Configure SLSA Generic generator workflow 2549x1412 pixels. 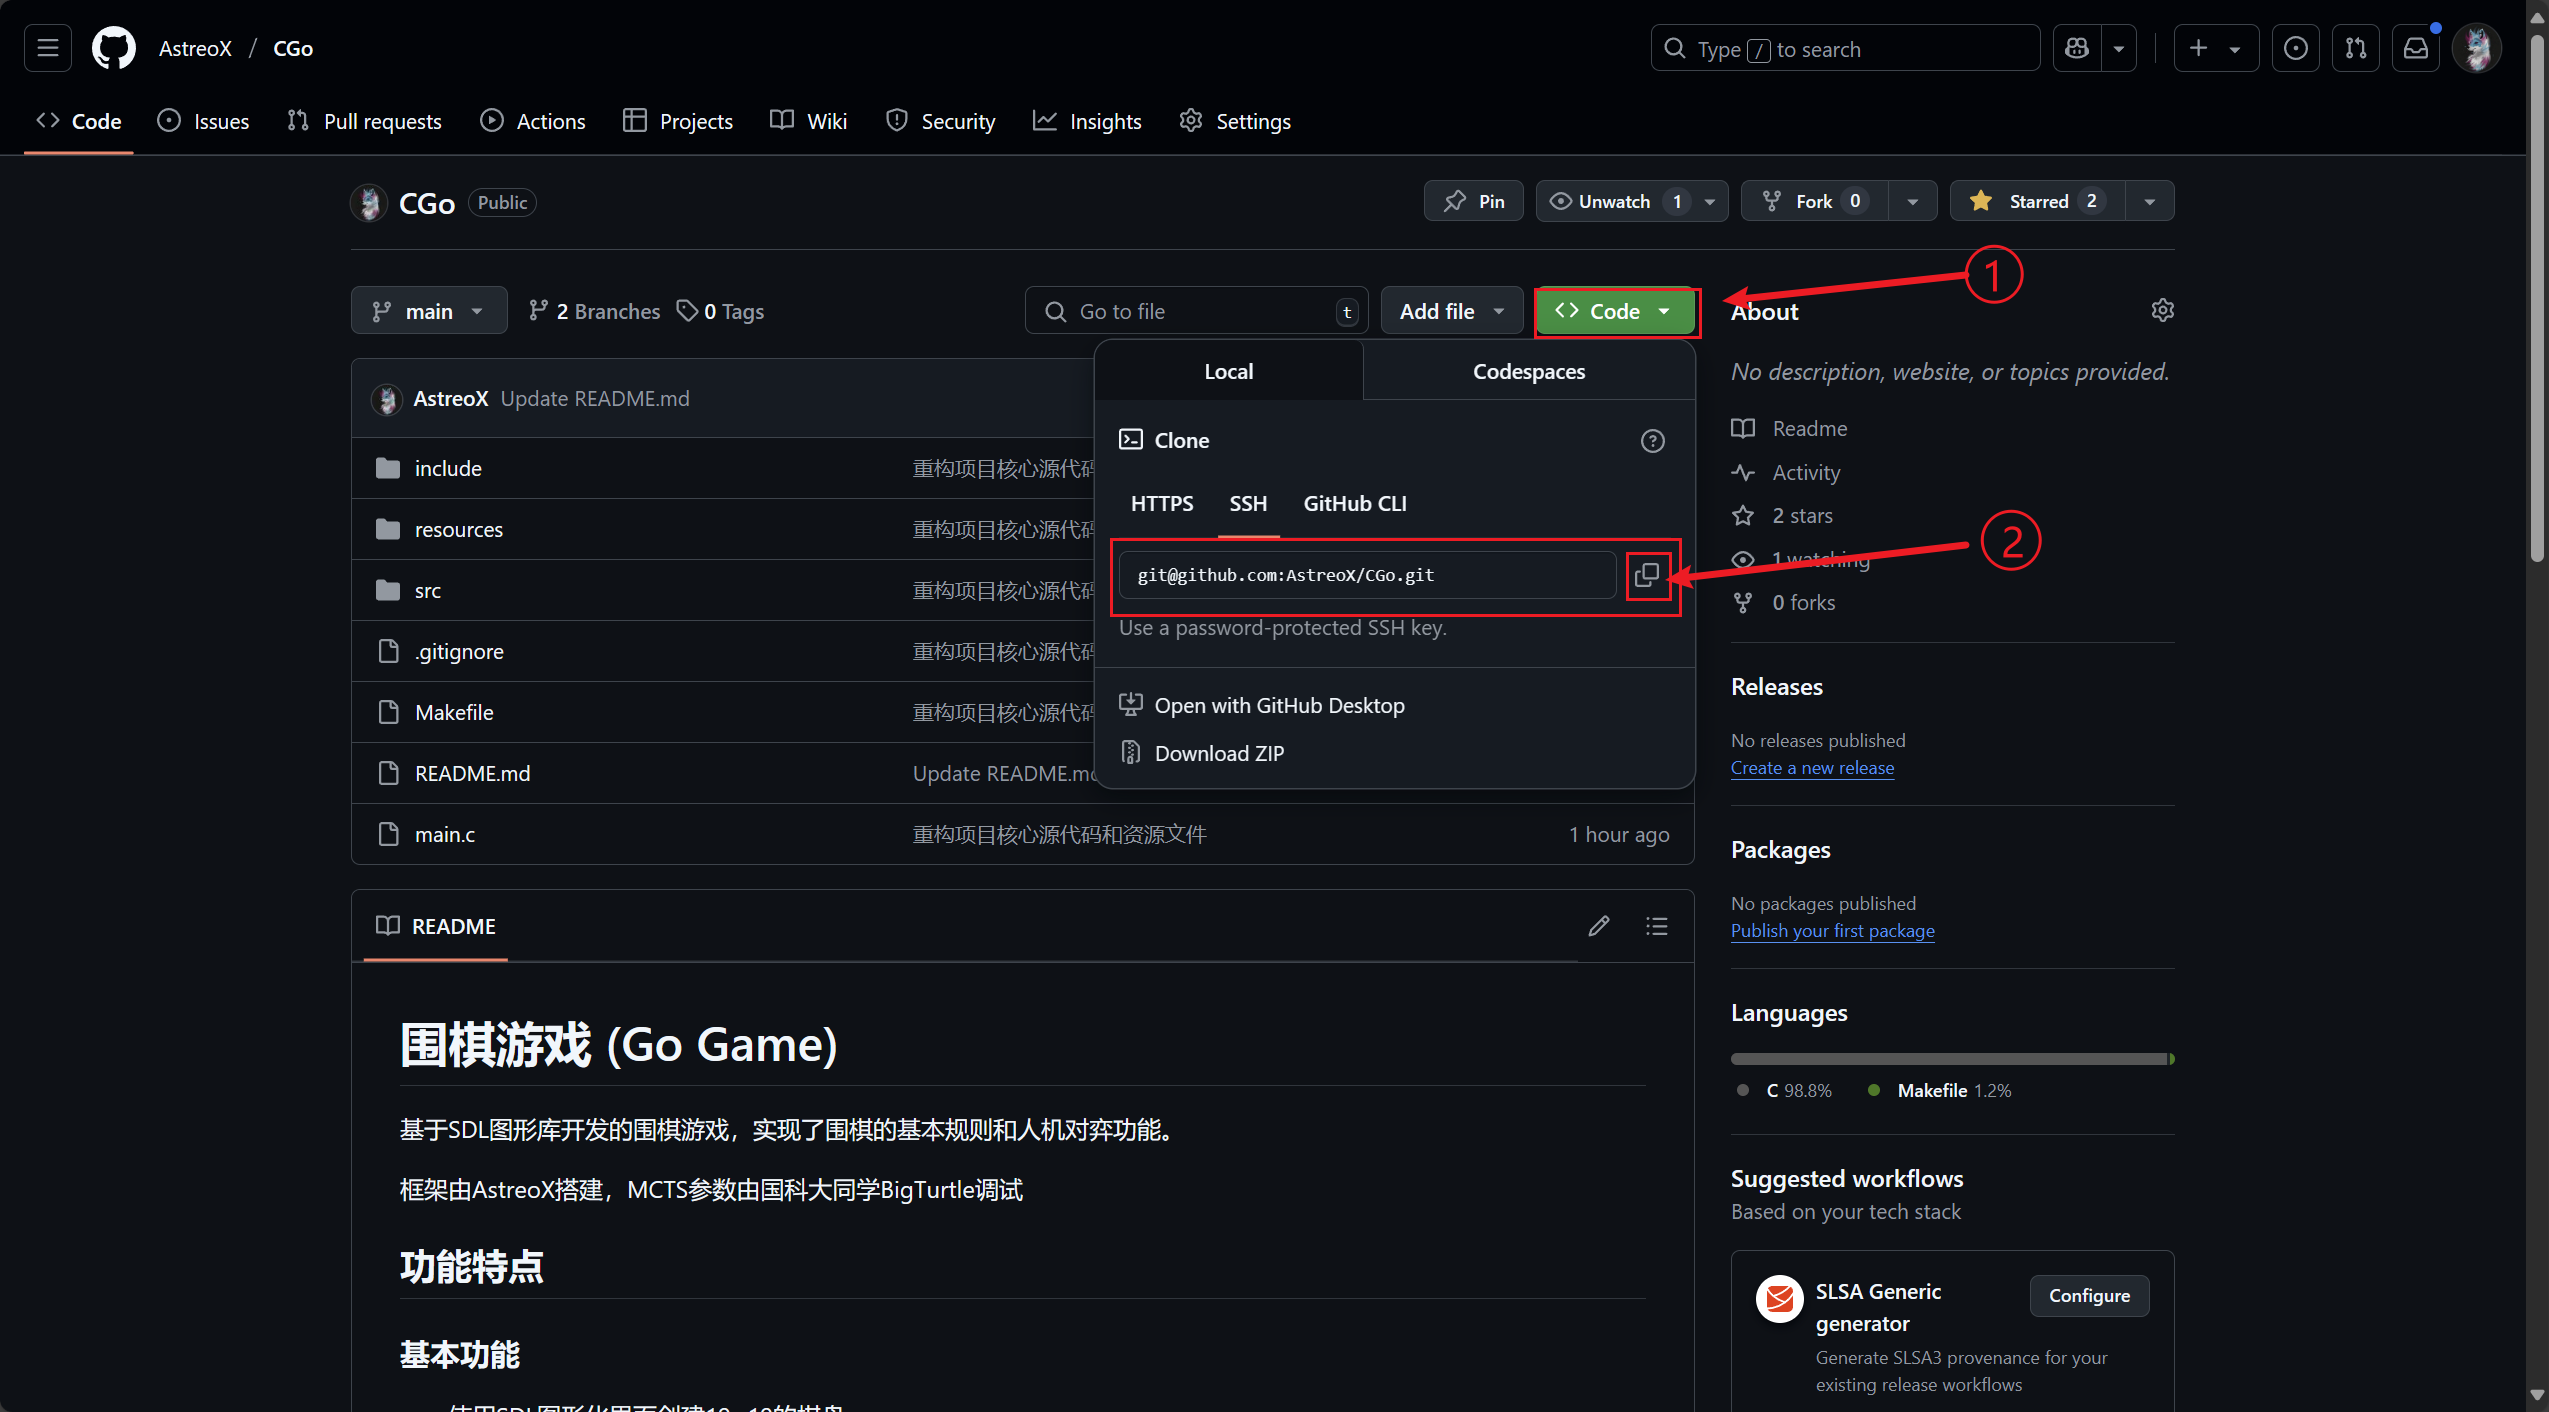point(2089,1295)
